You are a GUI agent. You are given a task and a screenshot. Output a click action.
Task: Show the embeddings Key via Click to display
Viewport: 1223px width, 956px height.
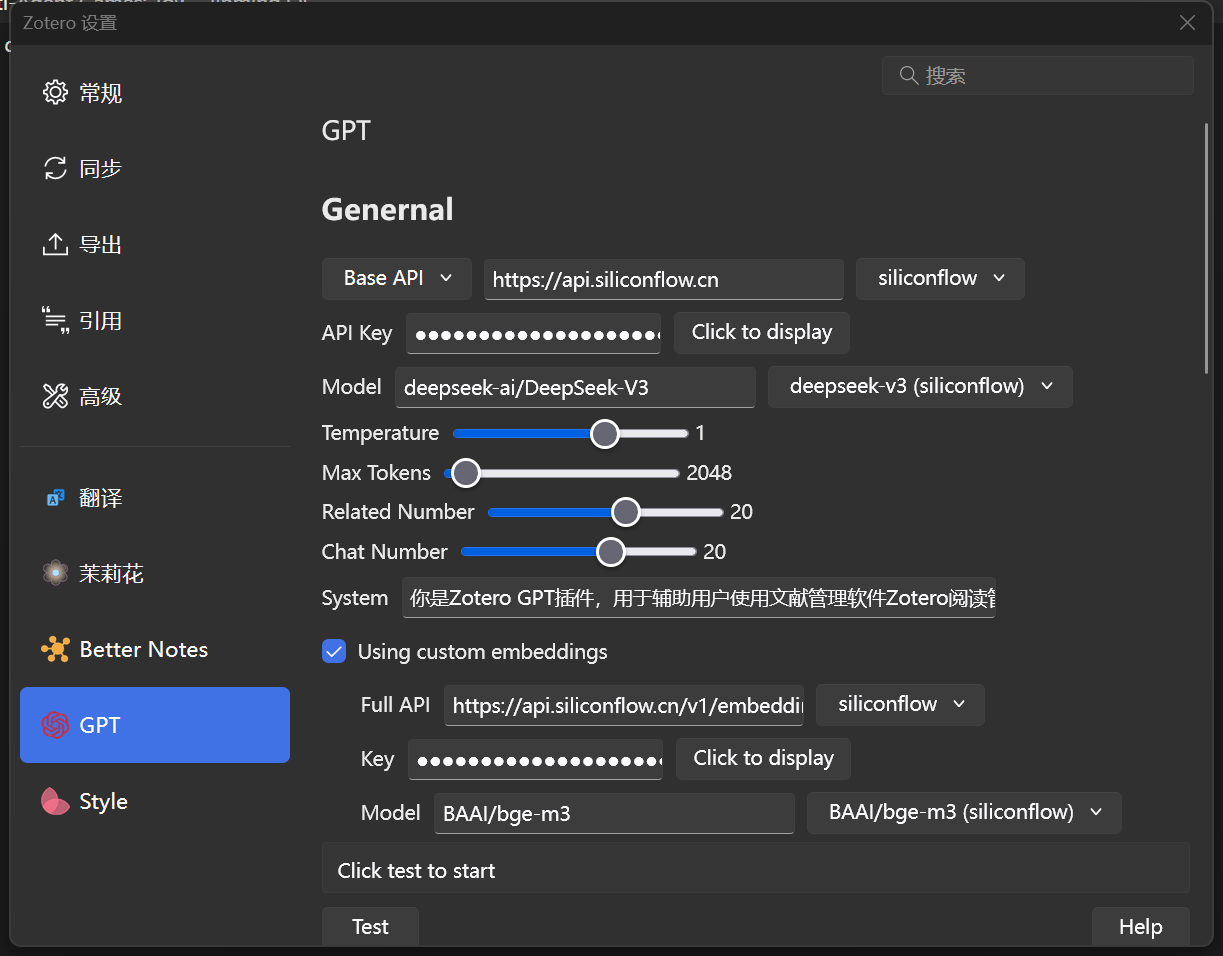[x=763, y=758]
